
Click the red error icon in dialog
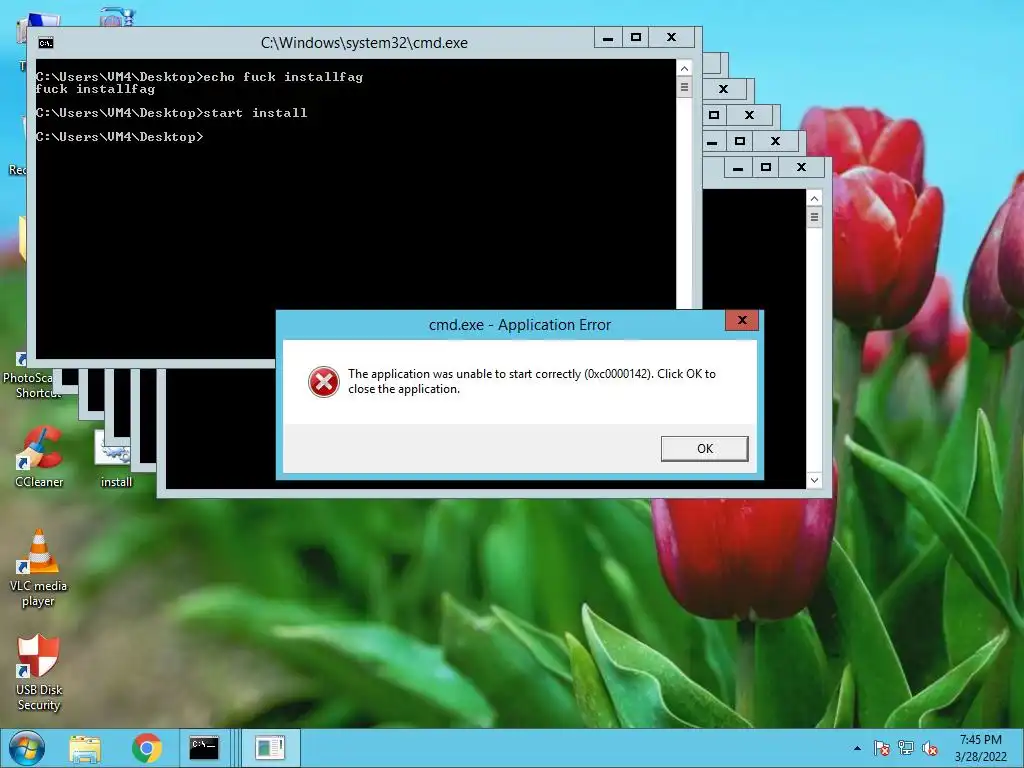tap(324, 382)
